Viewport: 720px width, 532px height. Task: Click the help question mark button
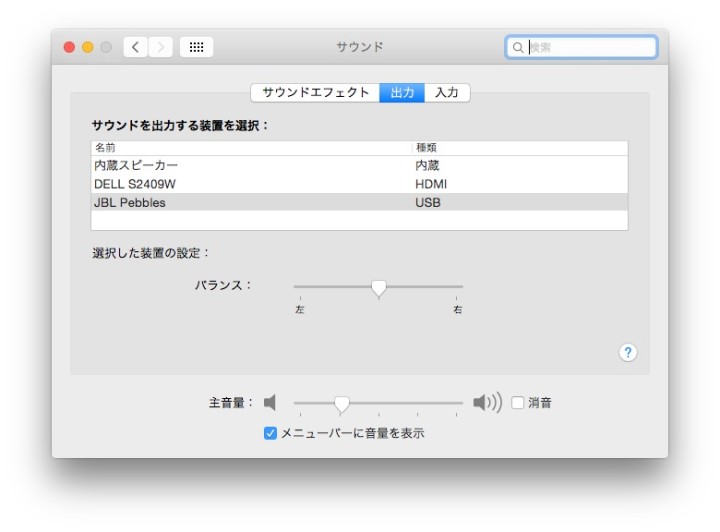pos(628,352)
